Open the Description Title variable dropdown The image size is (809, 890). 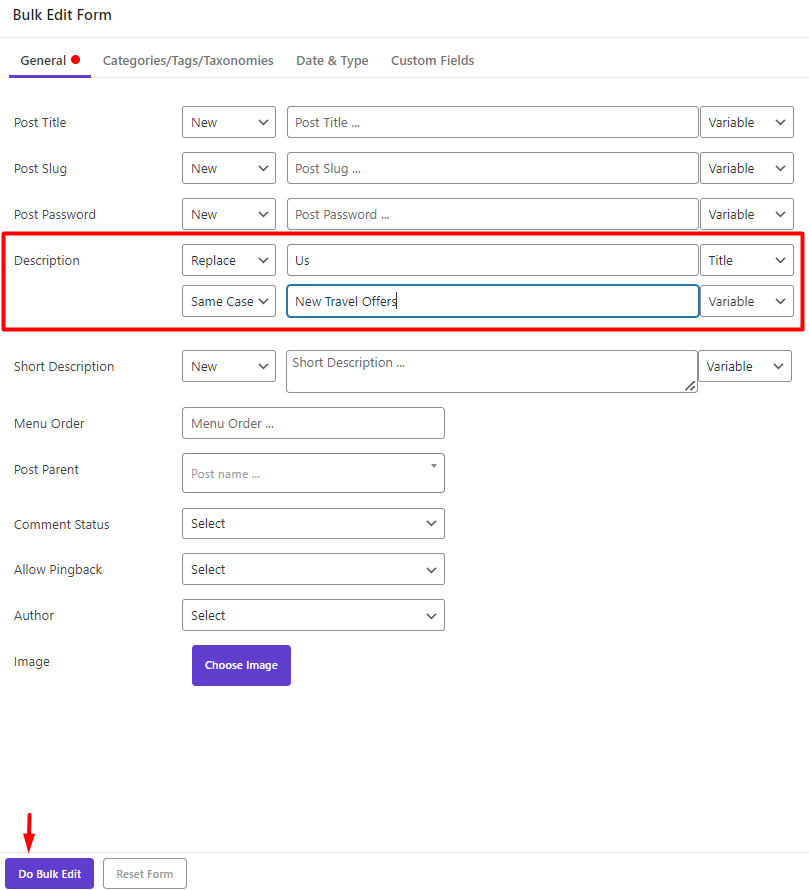[747, 260]
